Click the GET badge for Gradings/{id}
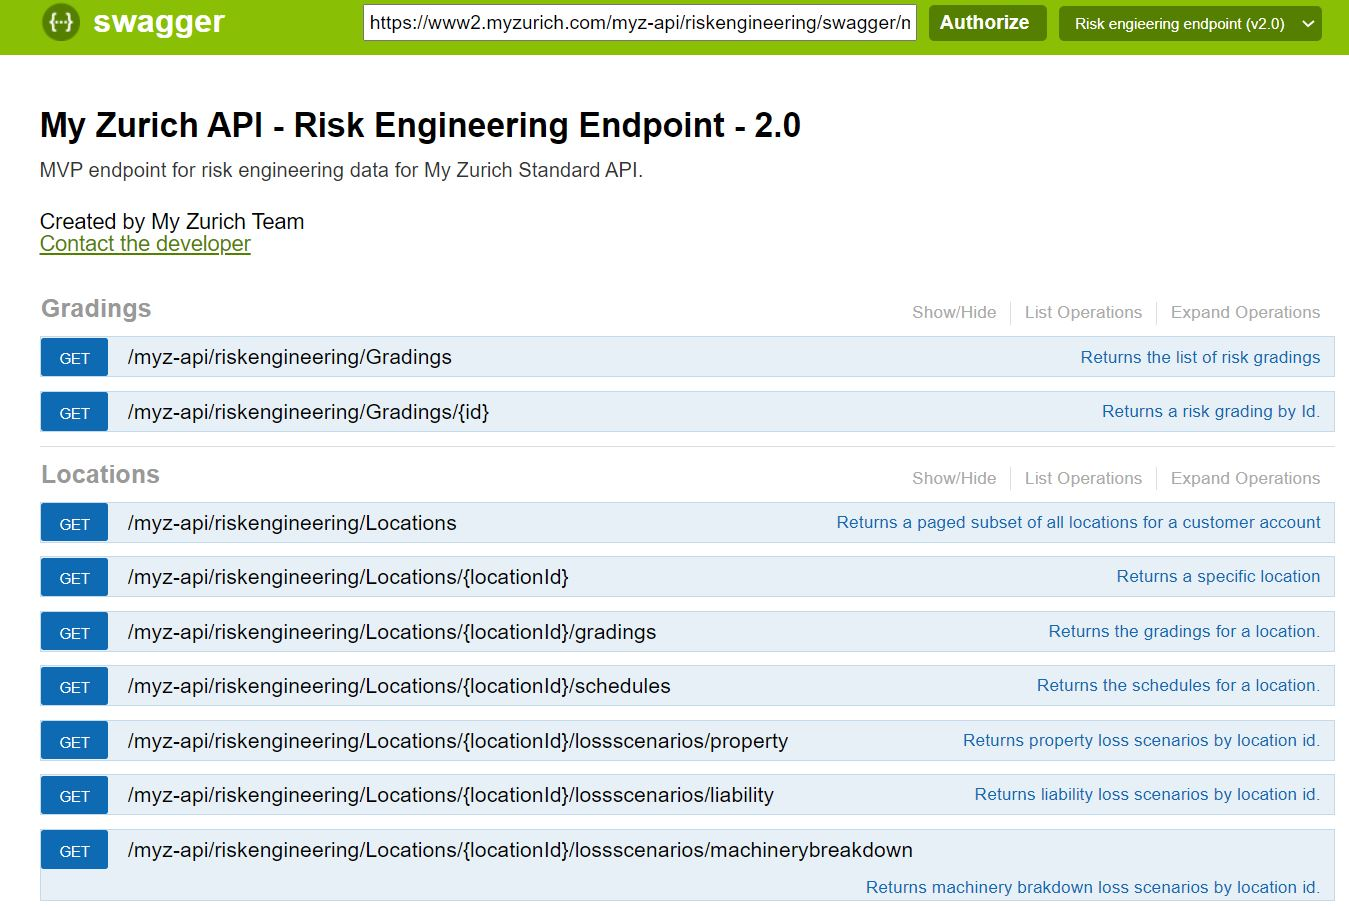 [75, 413]
